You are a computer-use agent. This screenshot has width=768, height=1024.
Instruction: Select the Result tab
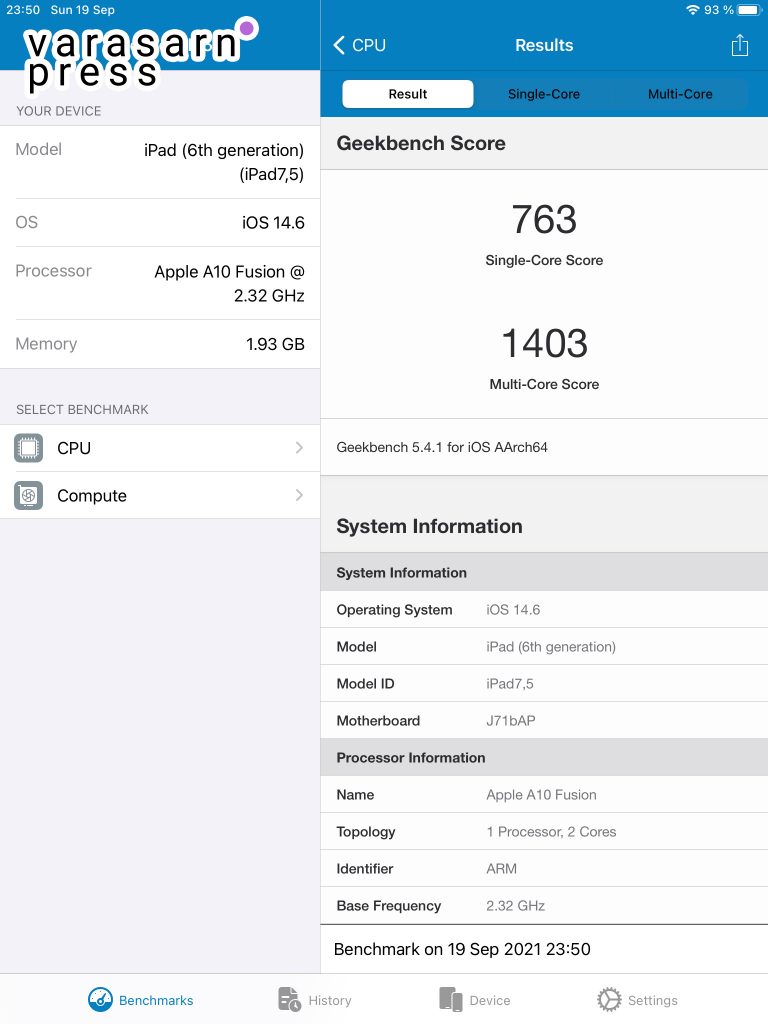408,94
